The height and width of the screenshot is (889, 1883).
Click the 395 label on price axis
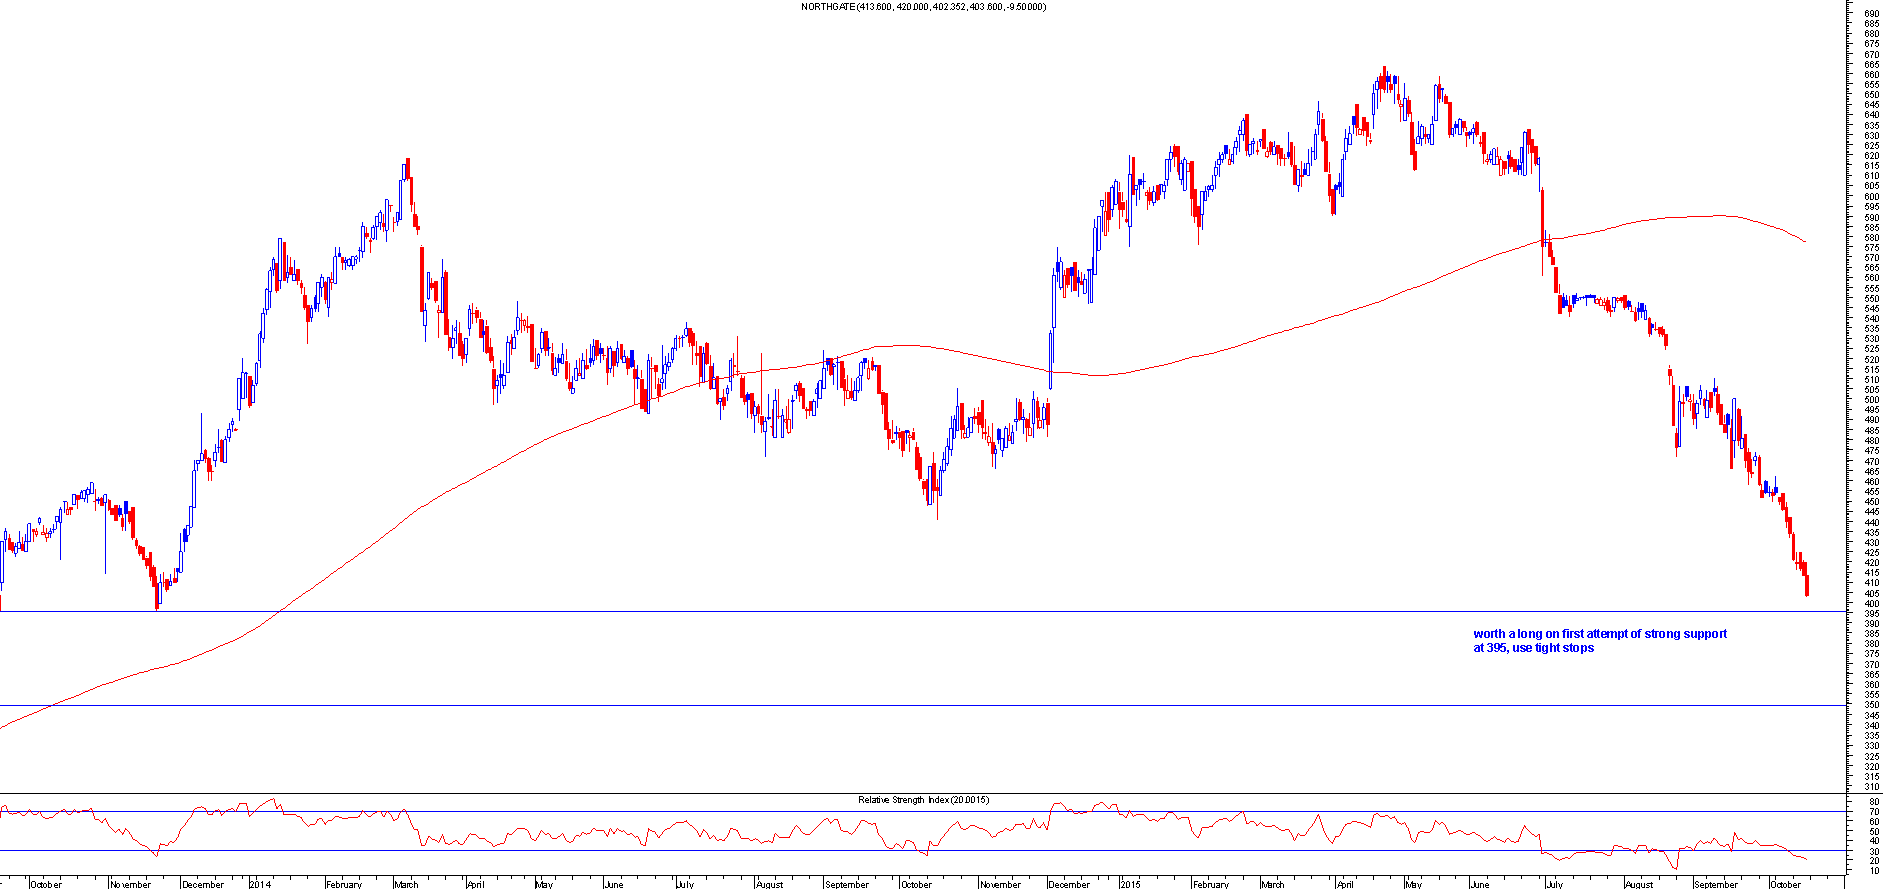[1870, 613]
